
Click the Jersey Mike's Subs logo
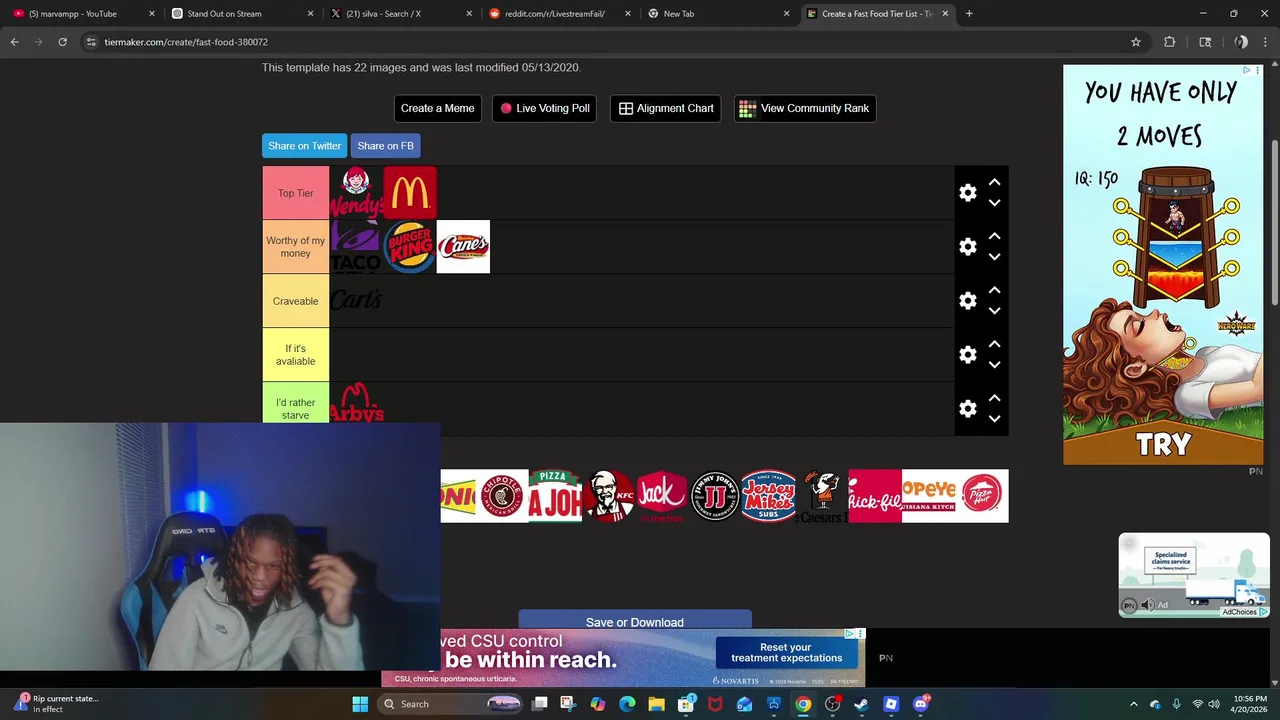(x=768, y=496)
